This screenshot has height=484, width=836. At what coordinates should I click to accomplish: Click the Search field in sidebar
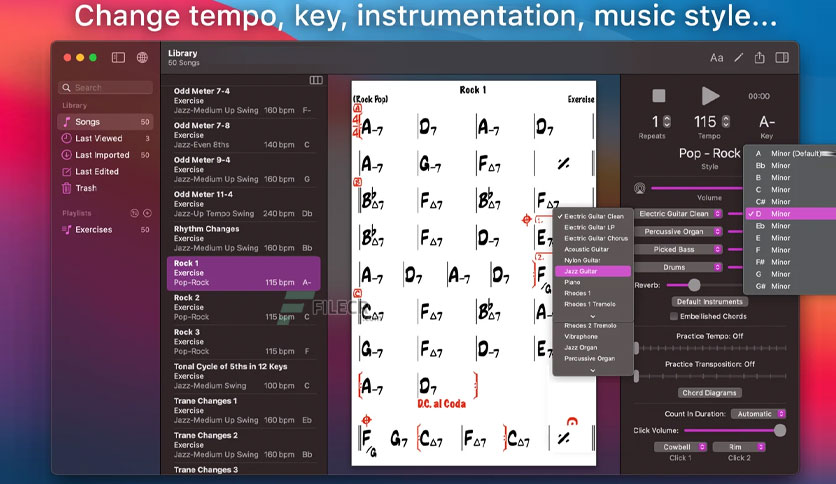[106, 87]
